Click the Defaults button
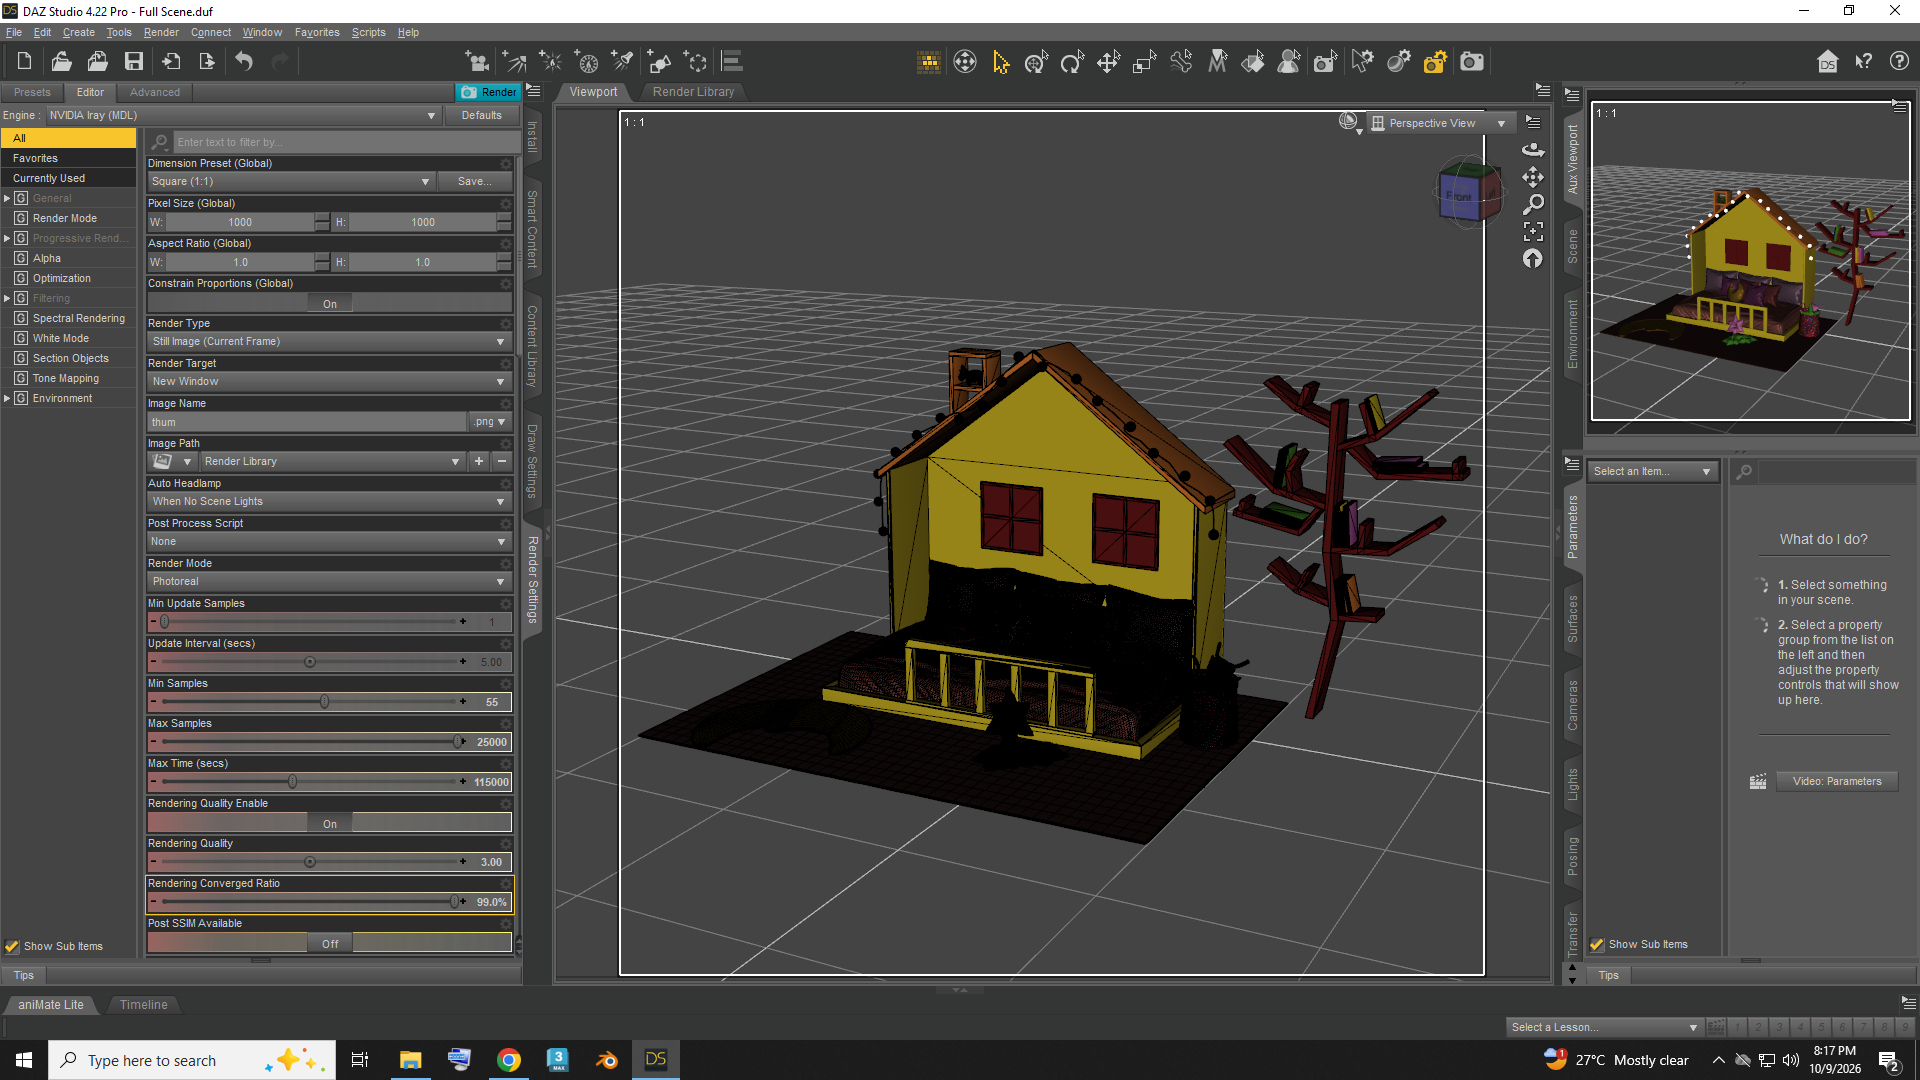 click(x=482, y=116)
